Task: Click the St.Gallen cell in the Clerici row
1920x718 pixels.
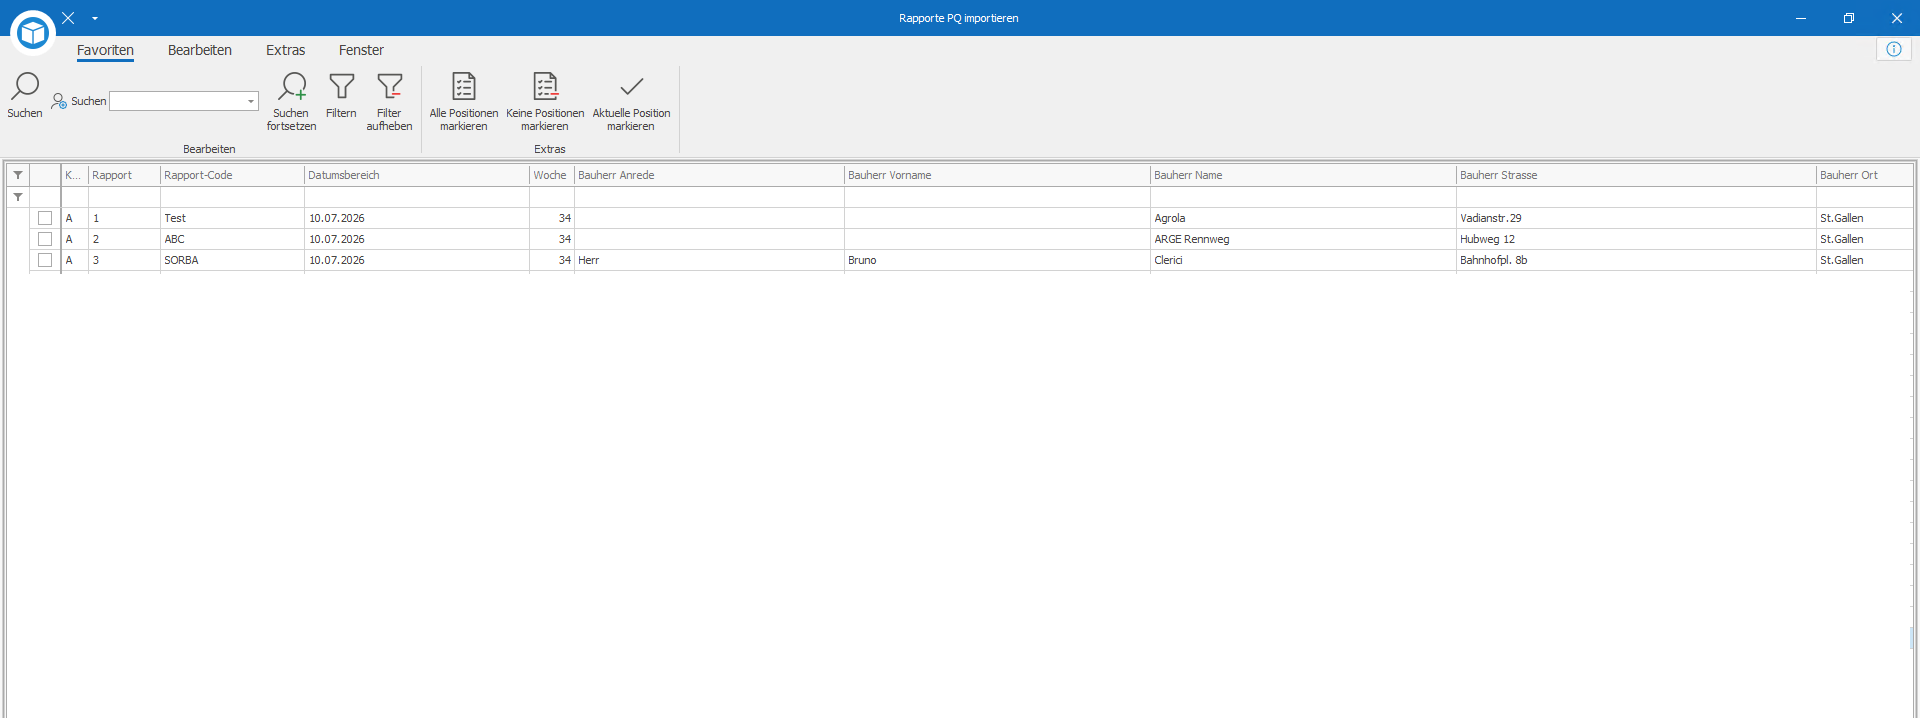Action: point(1865,260)
